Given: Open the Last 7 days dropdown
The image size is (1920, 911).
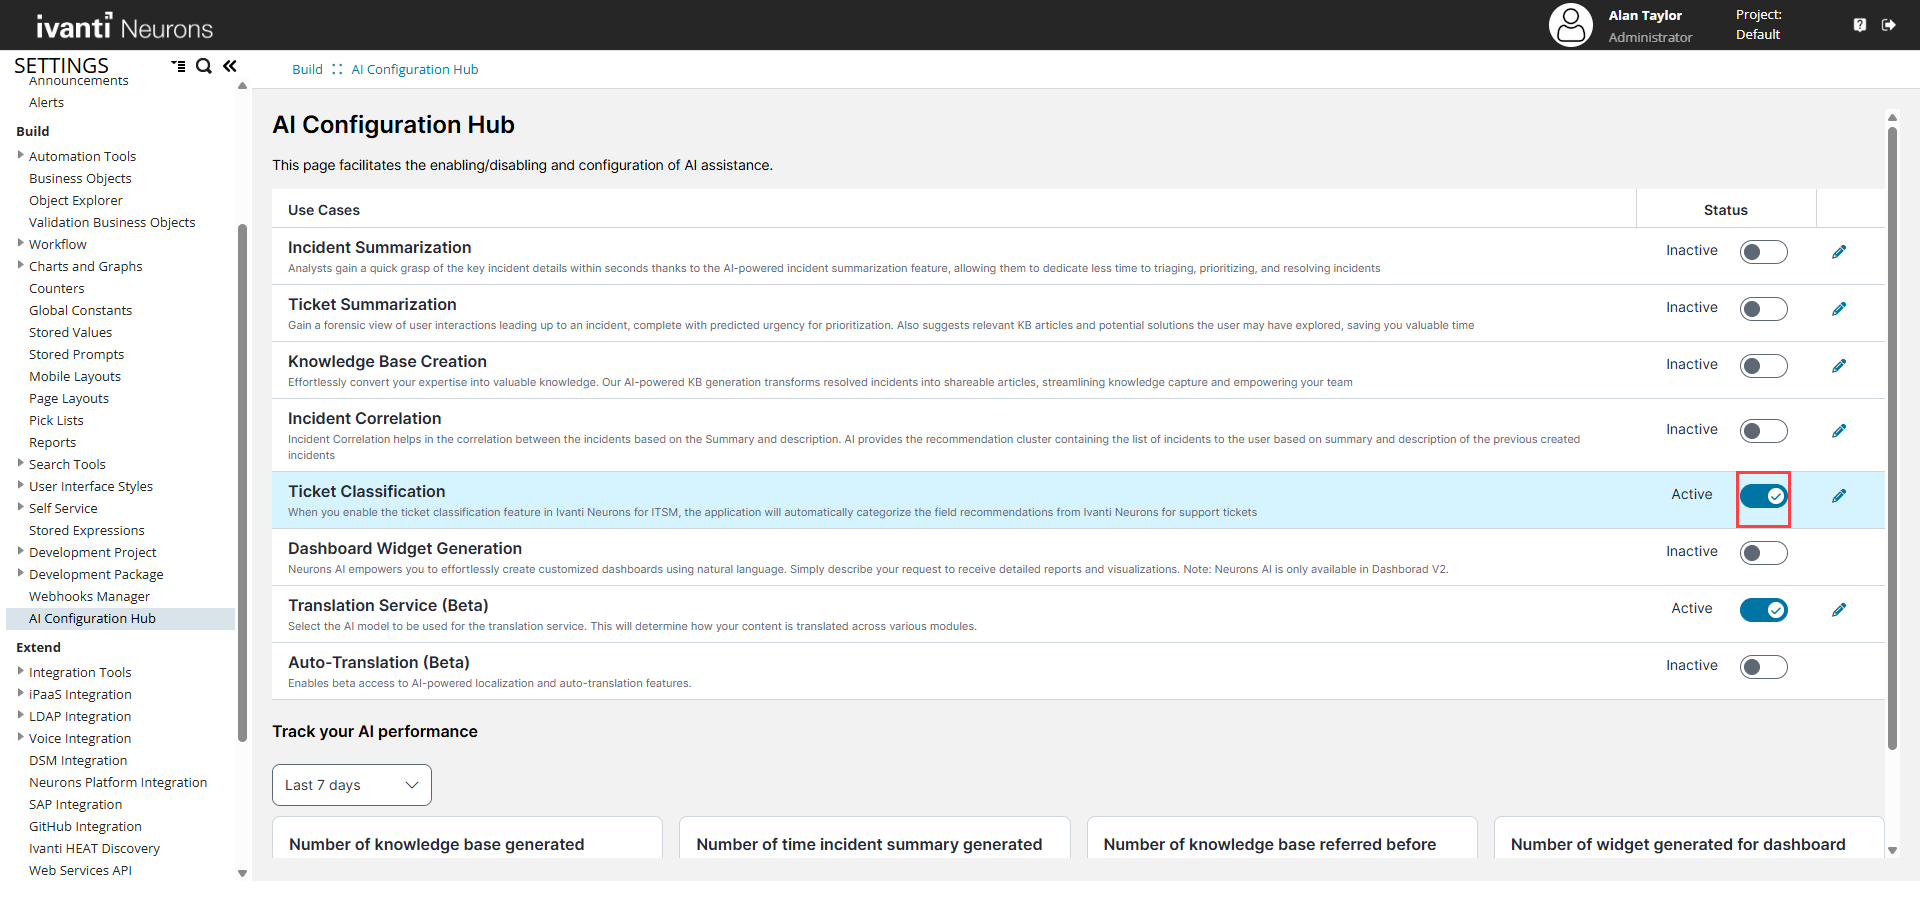Looking at the screenshot, I should [351, 785].
